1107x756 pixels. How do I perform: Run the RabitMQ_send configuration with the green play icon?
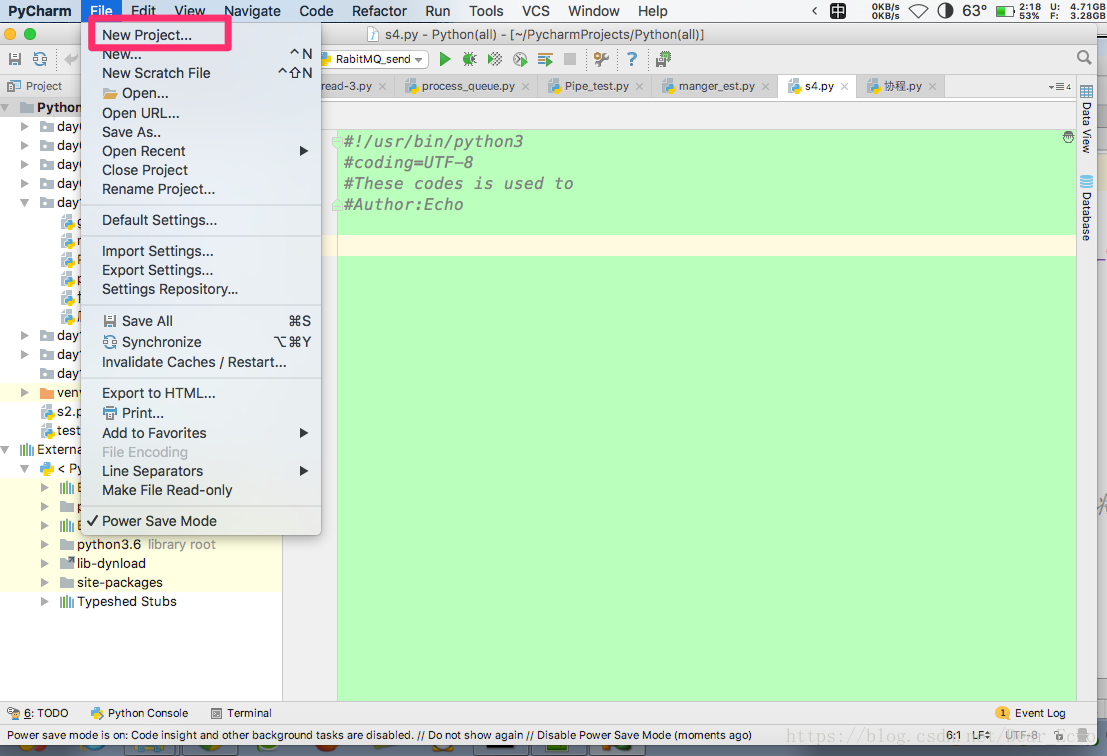tap(445, 59)
